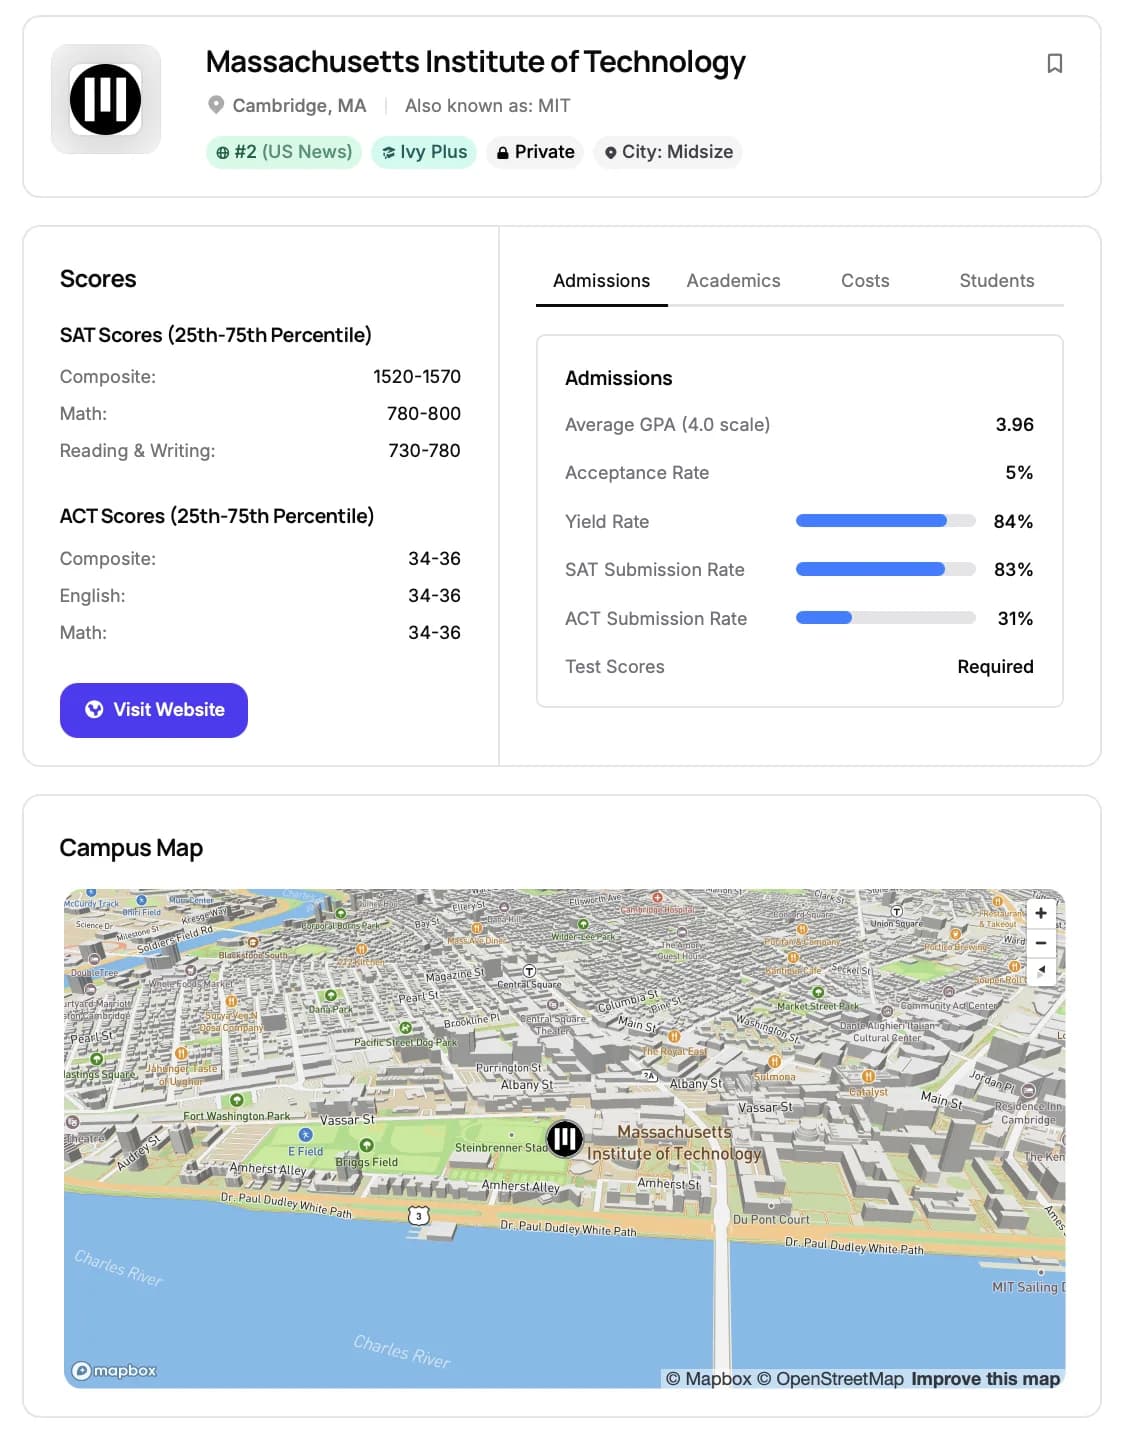Click the Improve this map link

985,1379
